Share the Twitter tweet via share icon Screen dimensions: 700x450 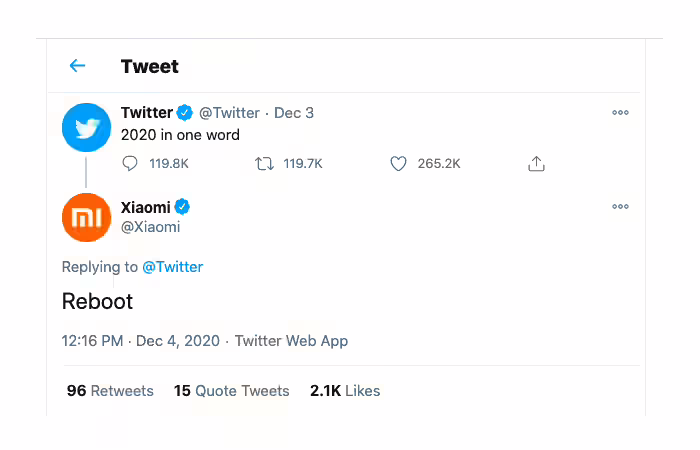tap(536, 164)
